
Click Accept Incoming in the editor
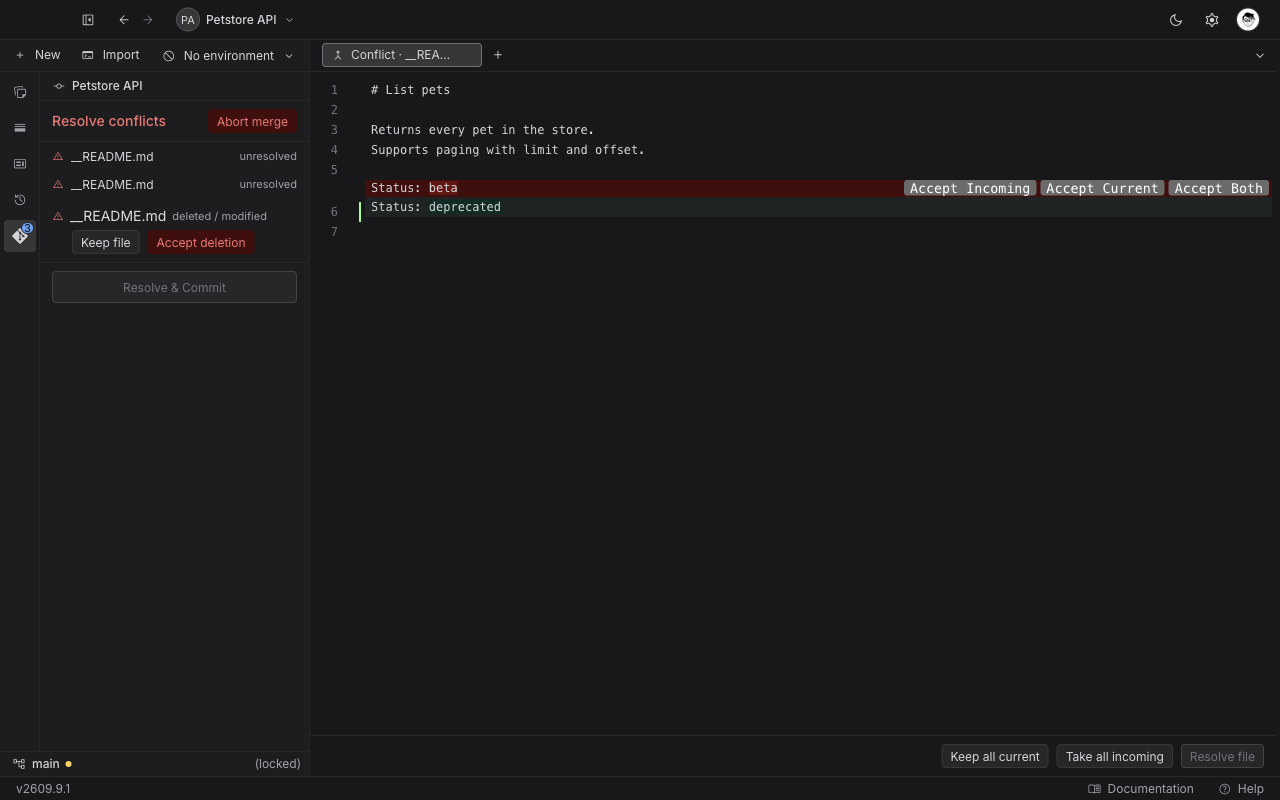click(970, 188)
